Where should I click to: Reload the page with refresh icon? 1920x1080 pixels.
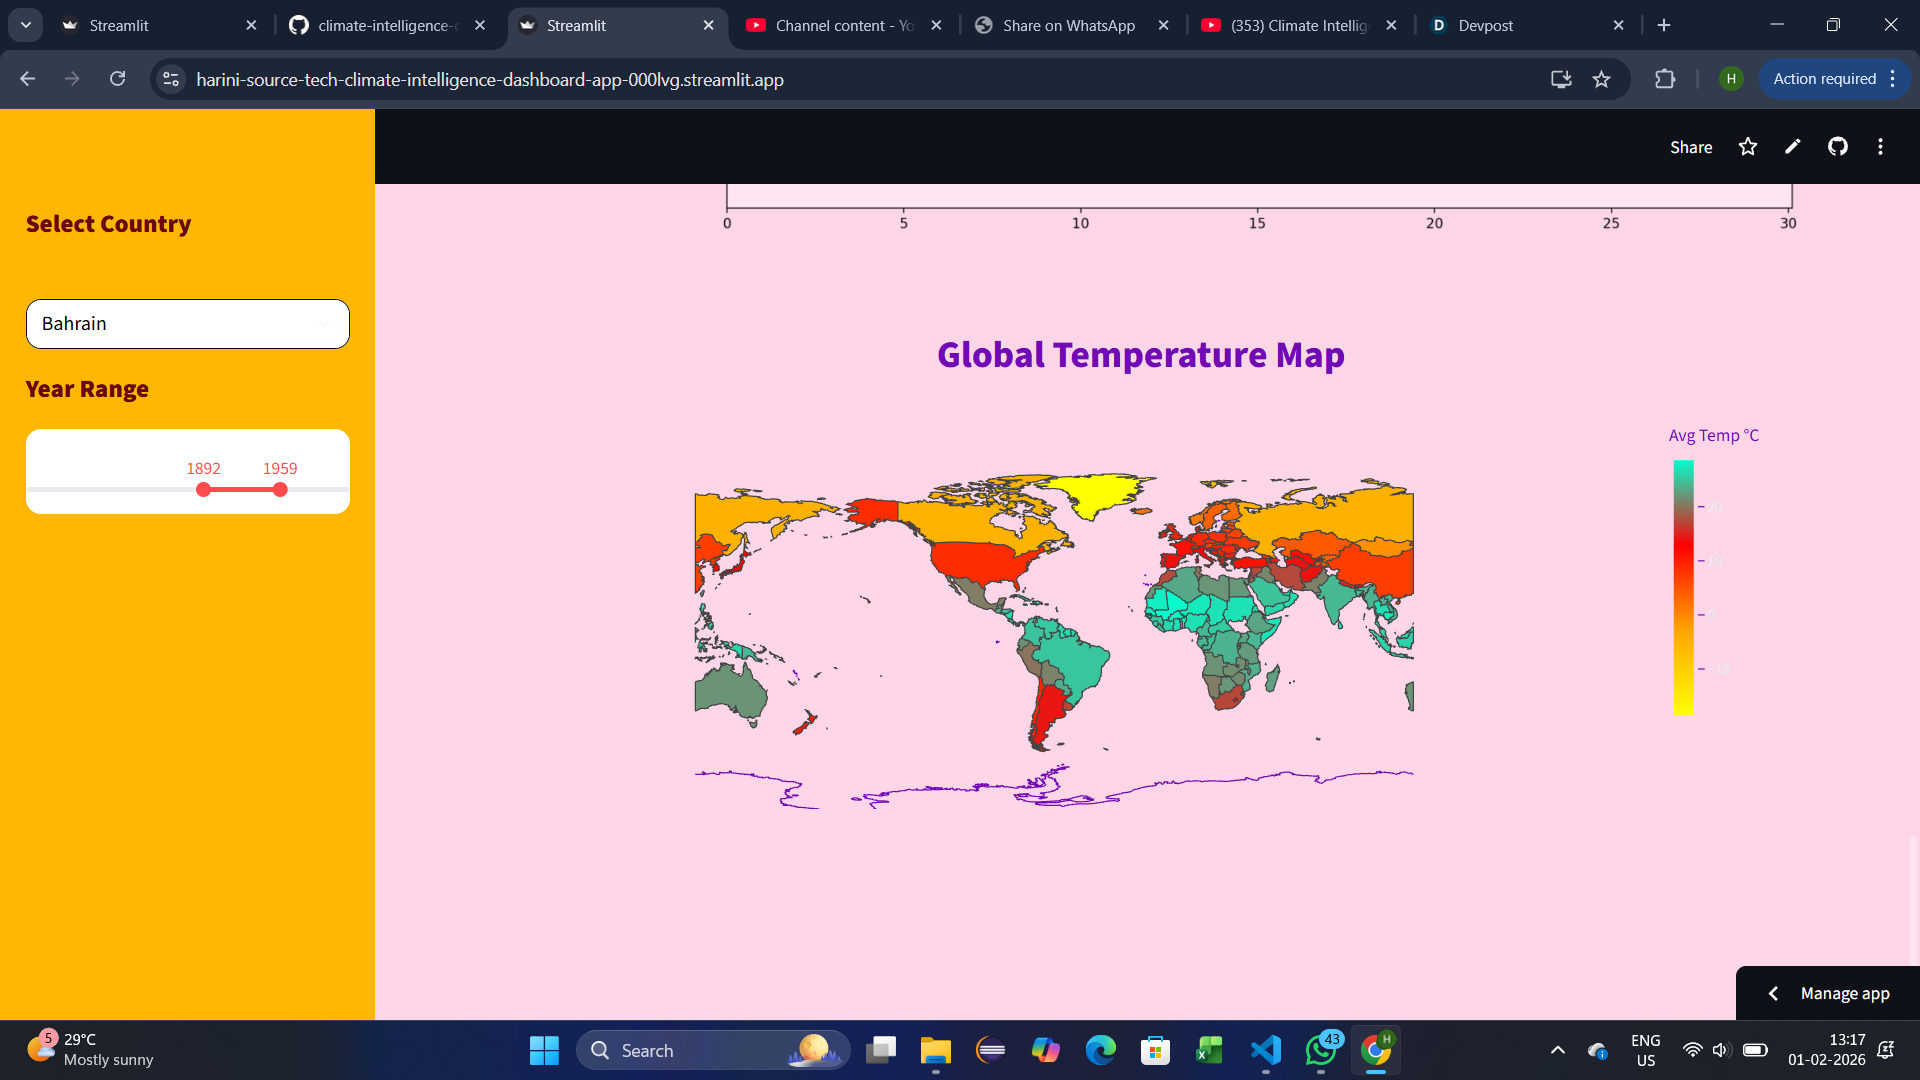(118, 79)
